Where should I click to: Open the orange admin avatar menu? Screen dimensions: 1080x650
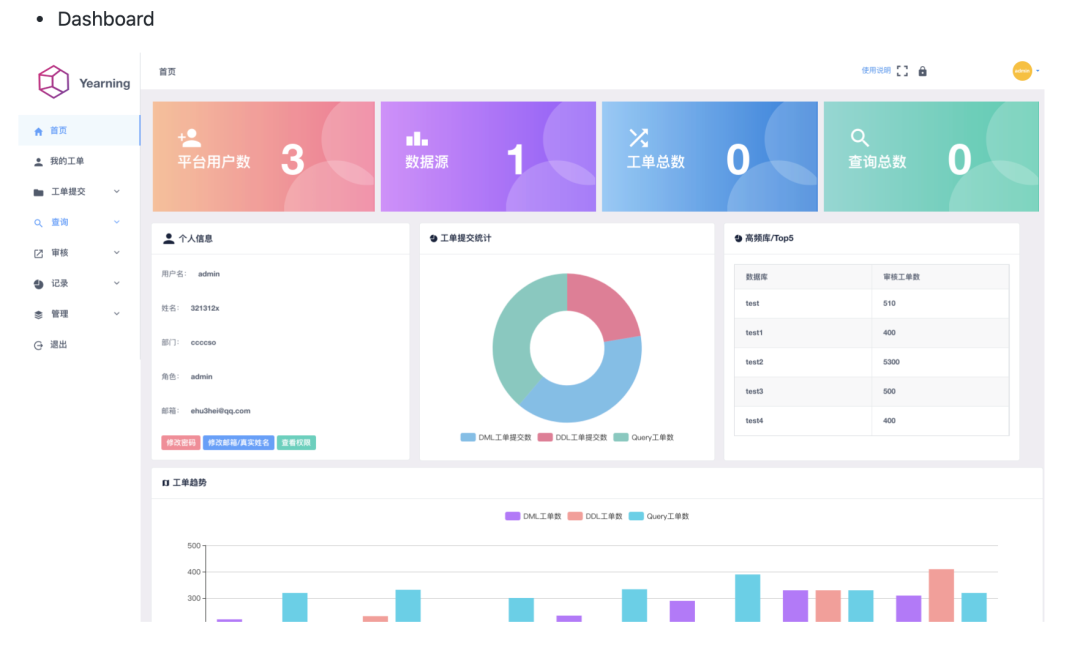[x=1022, y=70]
